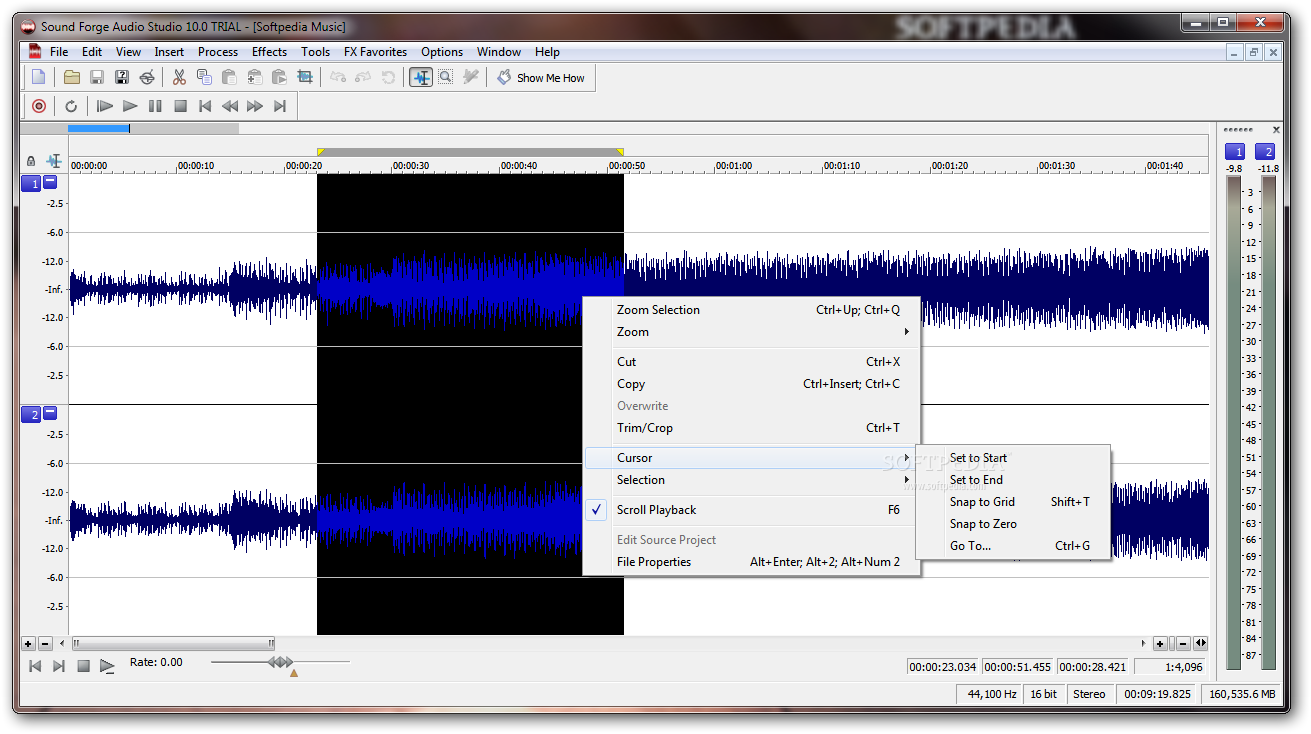Click the Mix paste icon with plus sign
Screen dimensions: 1311x734
tap(254, 77)
